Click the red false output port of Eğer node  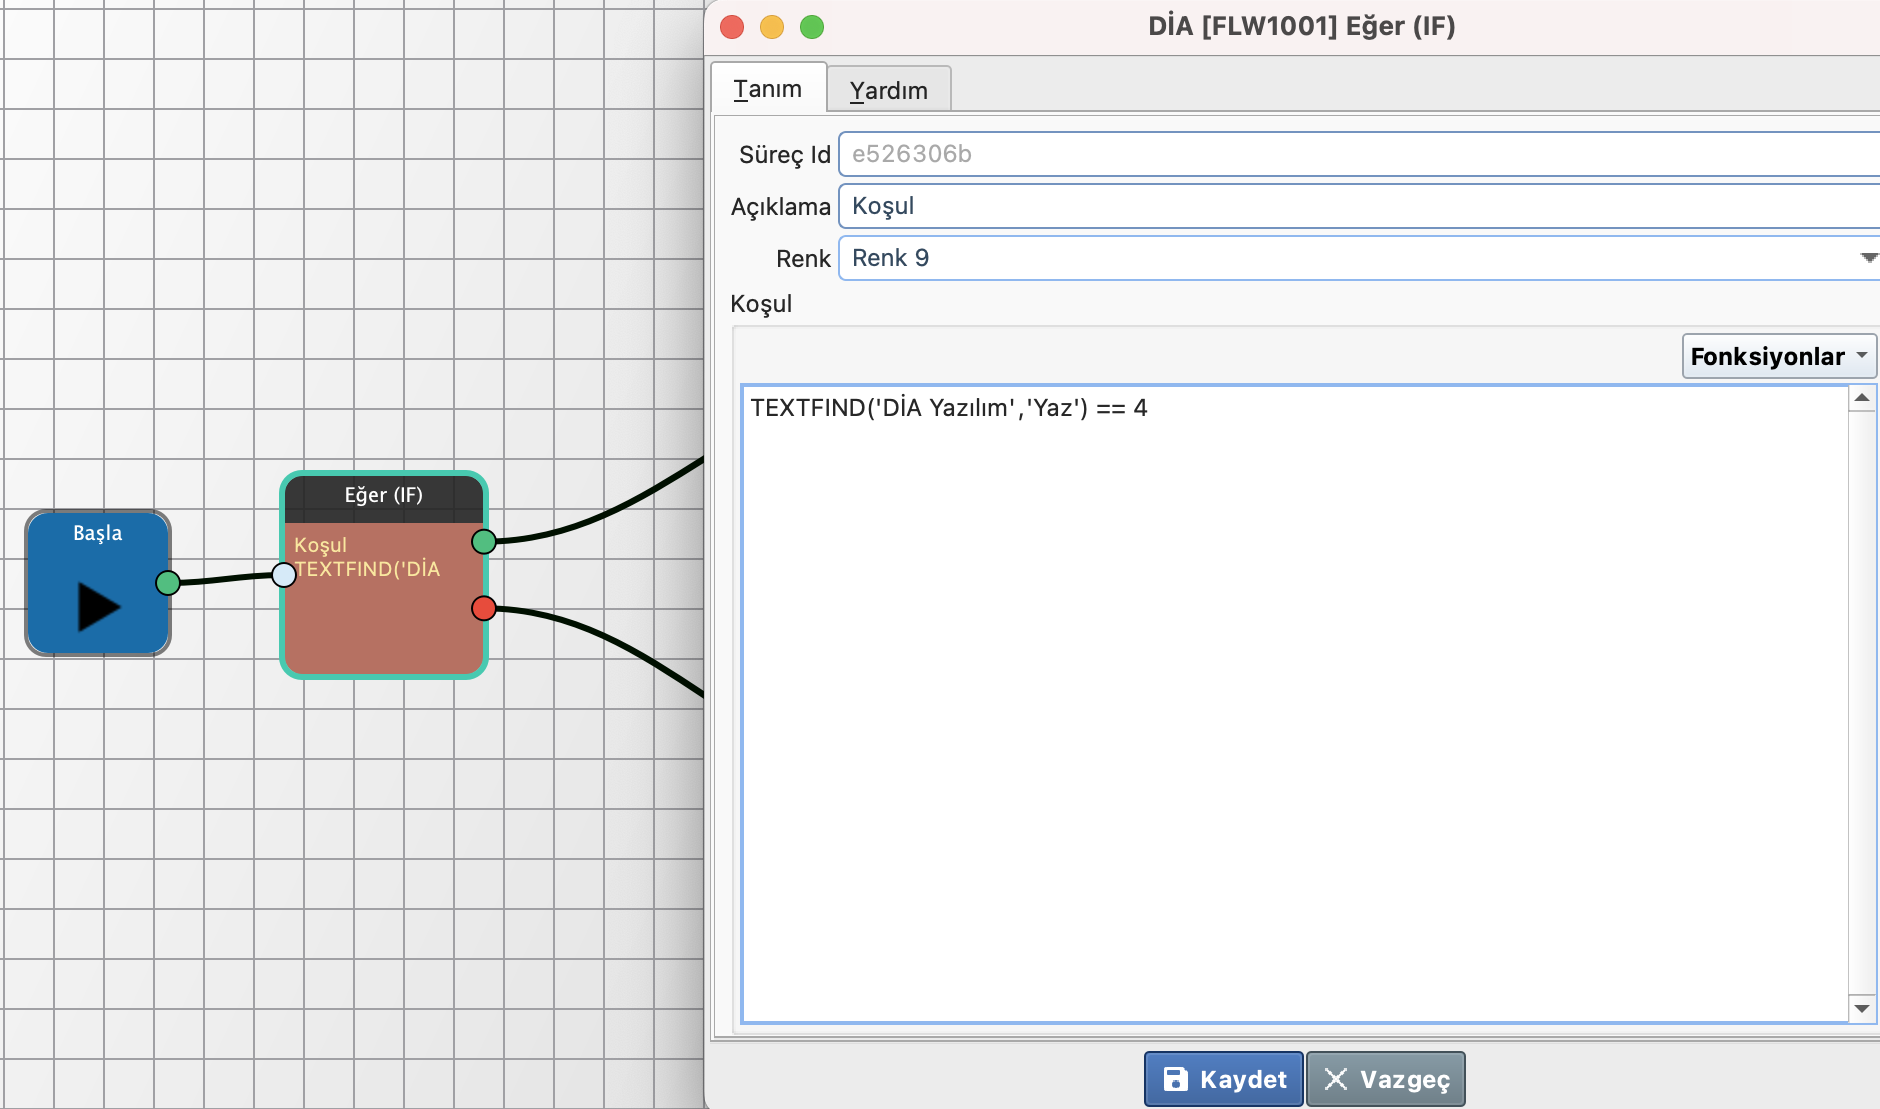[484, 608]
